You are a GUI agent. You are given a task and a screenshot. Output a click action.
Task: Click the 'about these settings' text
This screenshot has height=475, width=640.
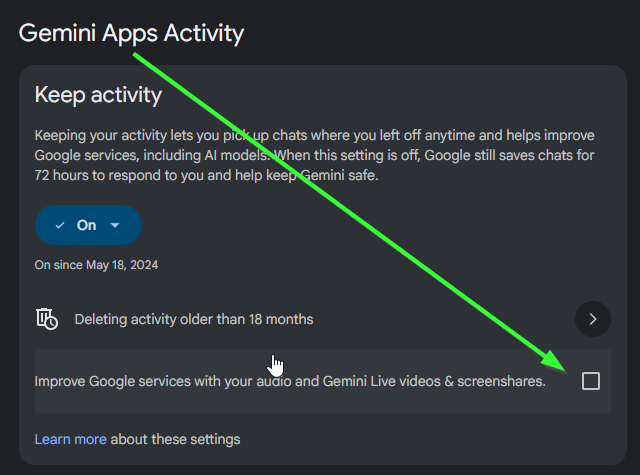(x=175, y=439)
